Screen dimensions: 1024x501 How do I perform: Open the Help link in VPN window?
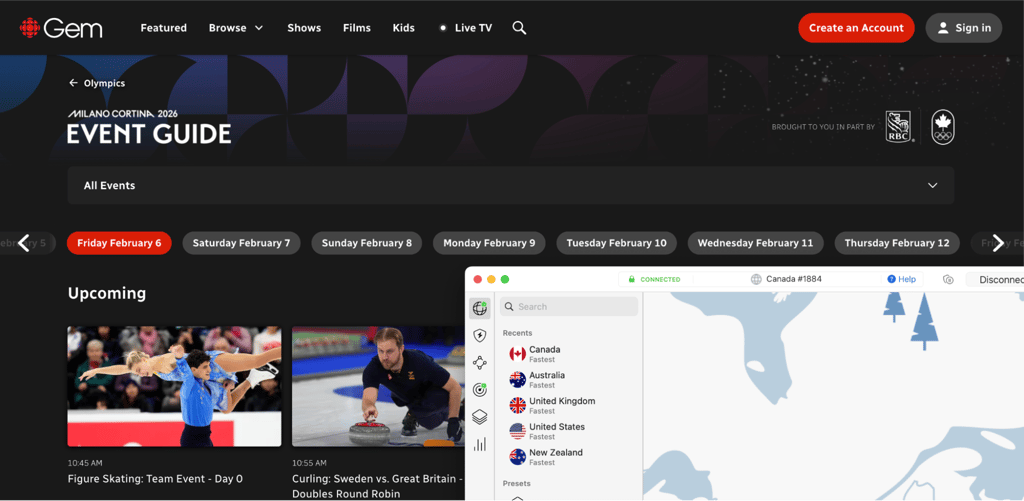[x=902, y=279]
